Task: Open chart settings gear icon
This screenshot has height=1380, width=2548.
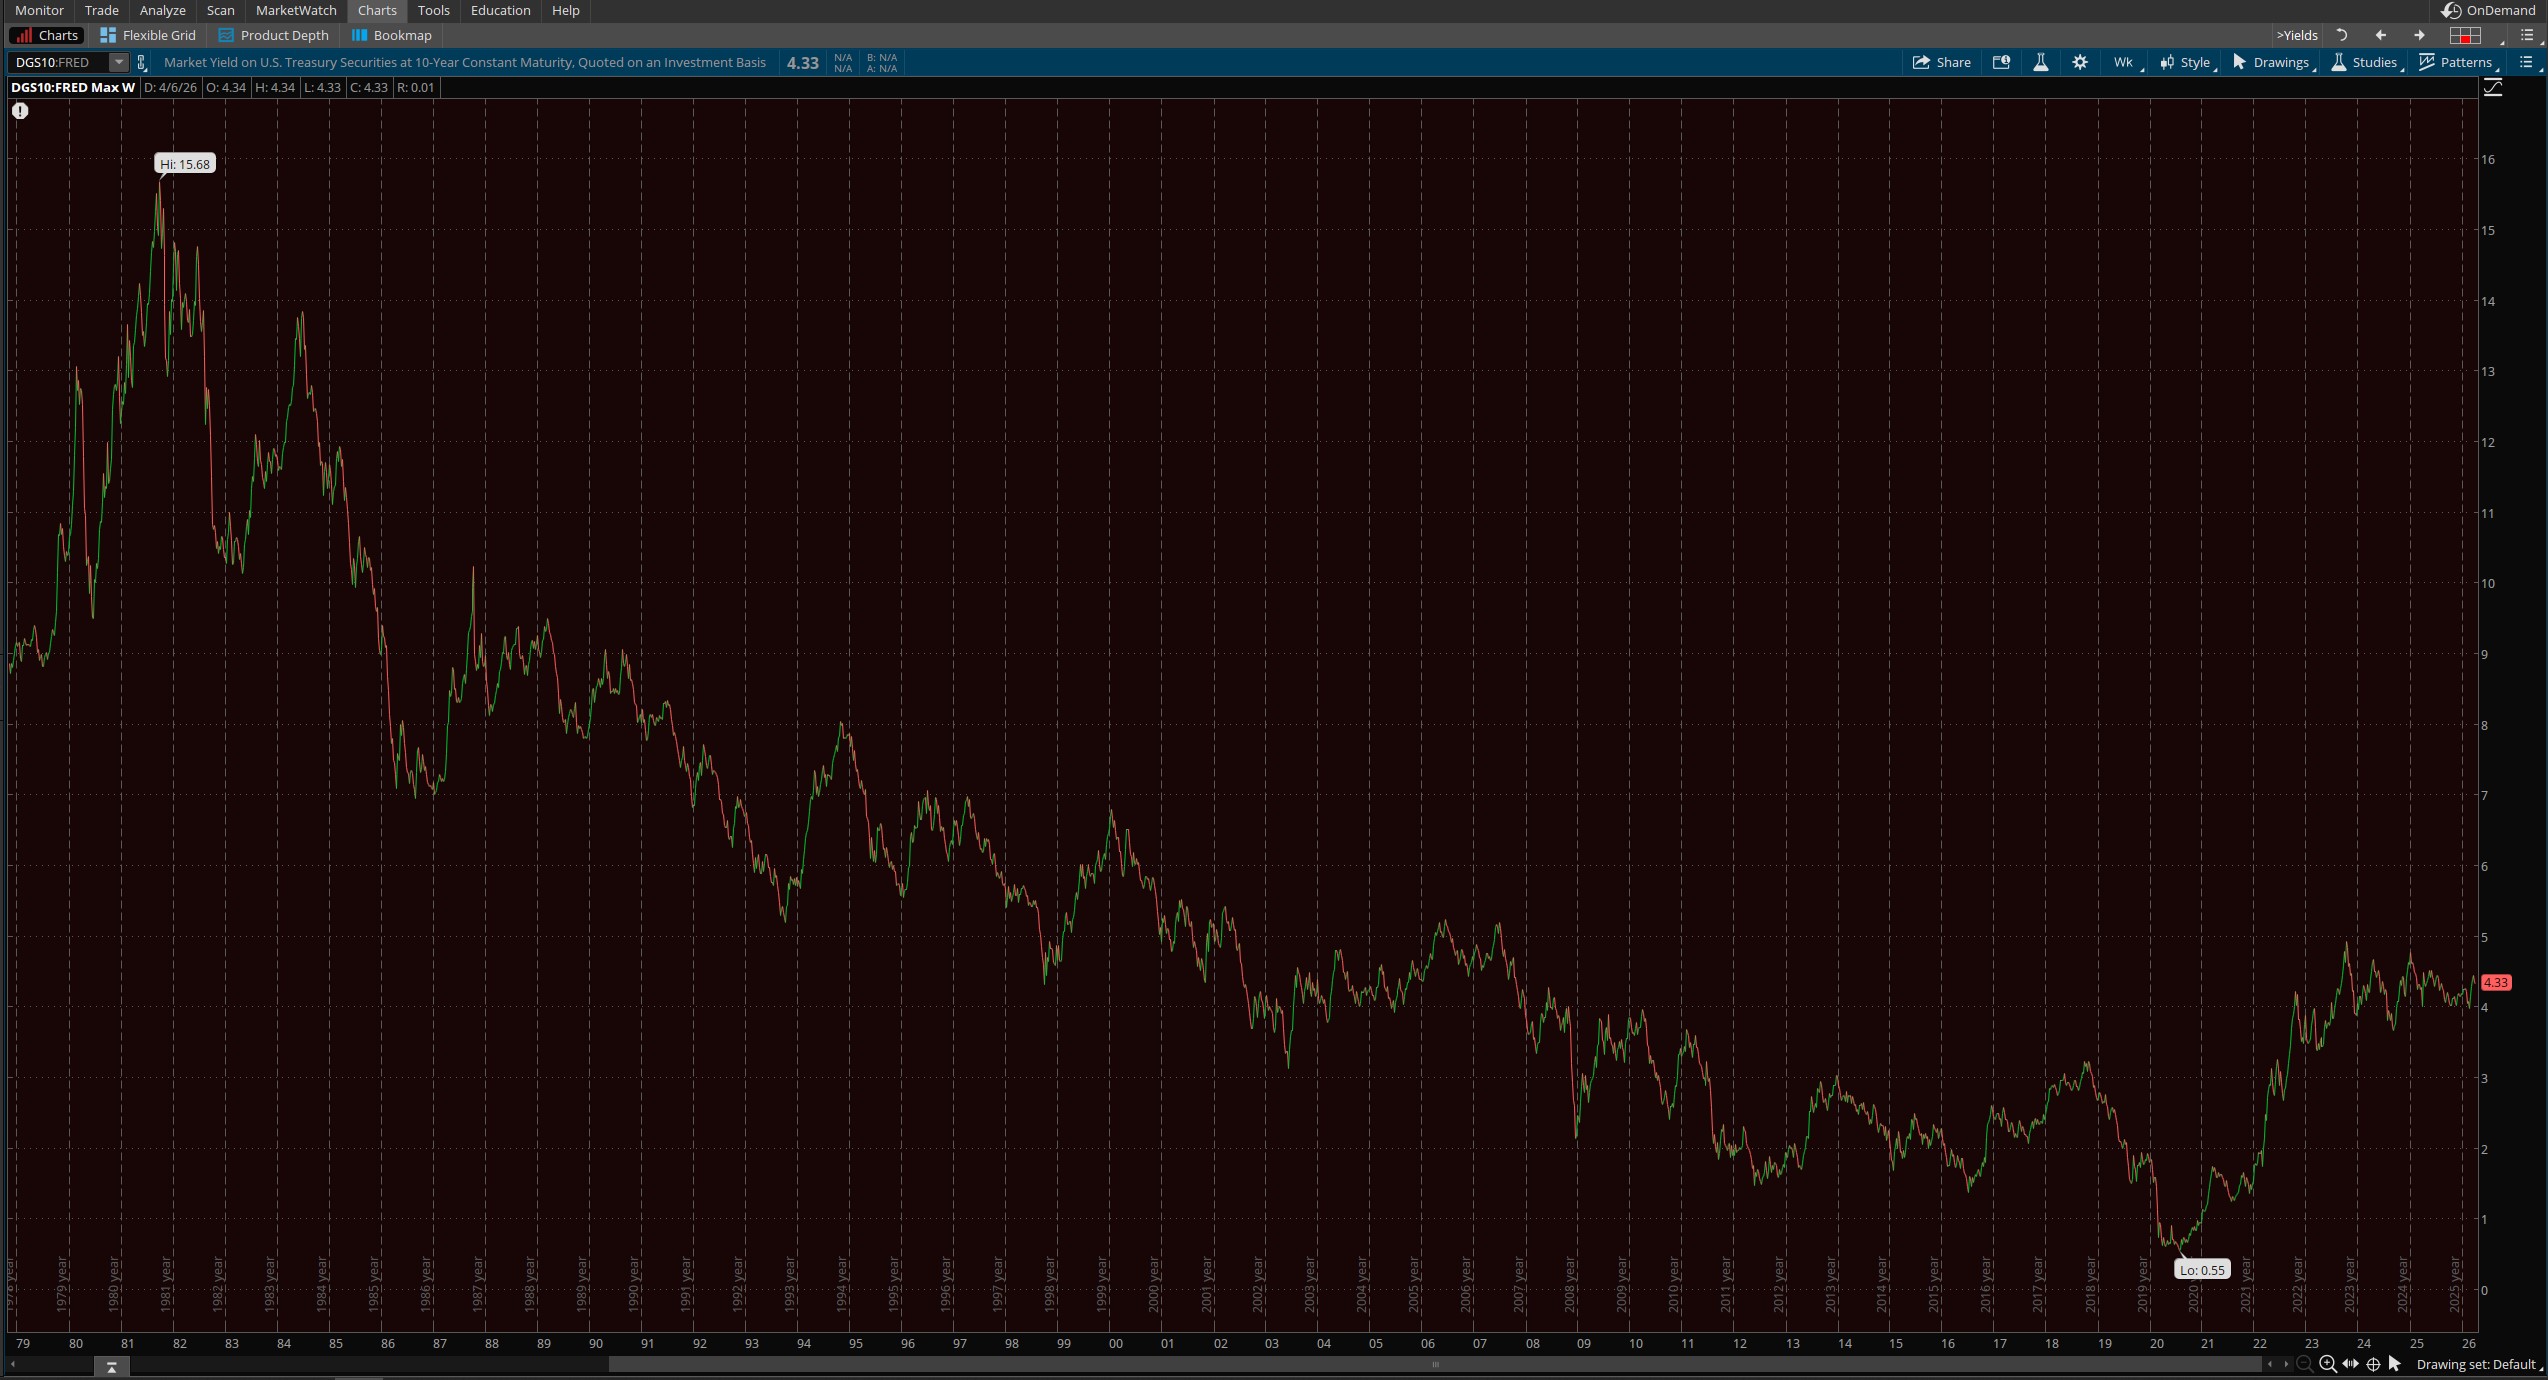Action: [2080, 62]
